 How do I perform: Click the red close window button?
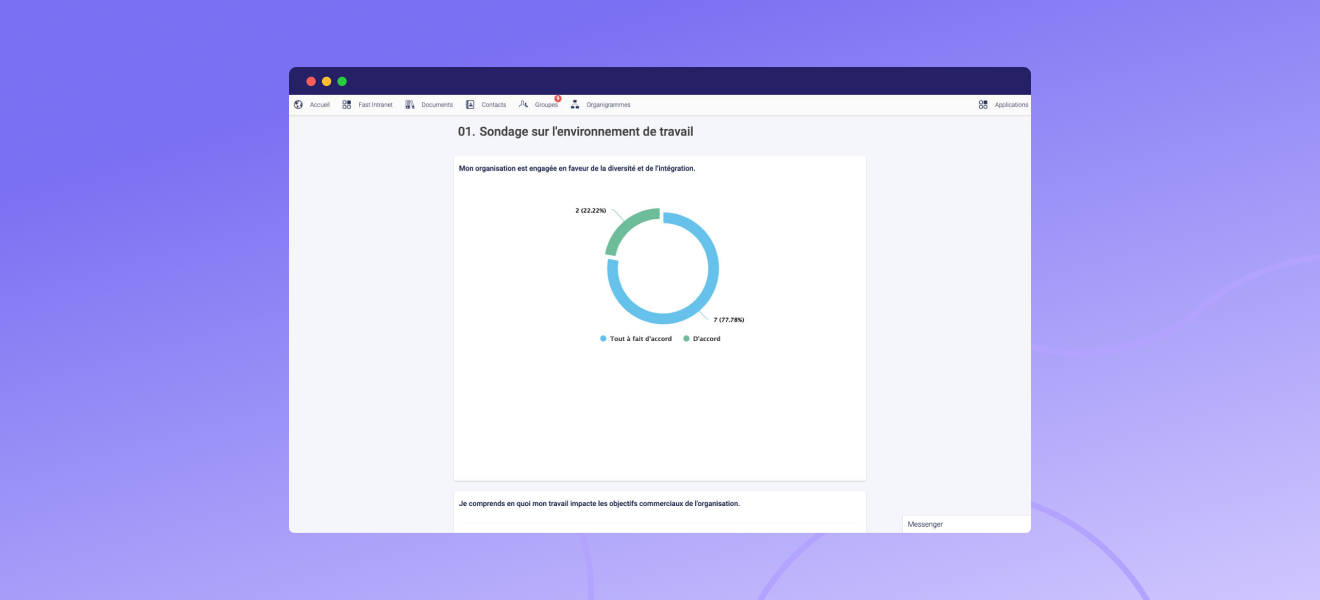311,81
